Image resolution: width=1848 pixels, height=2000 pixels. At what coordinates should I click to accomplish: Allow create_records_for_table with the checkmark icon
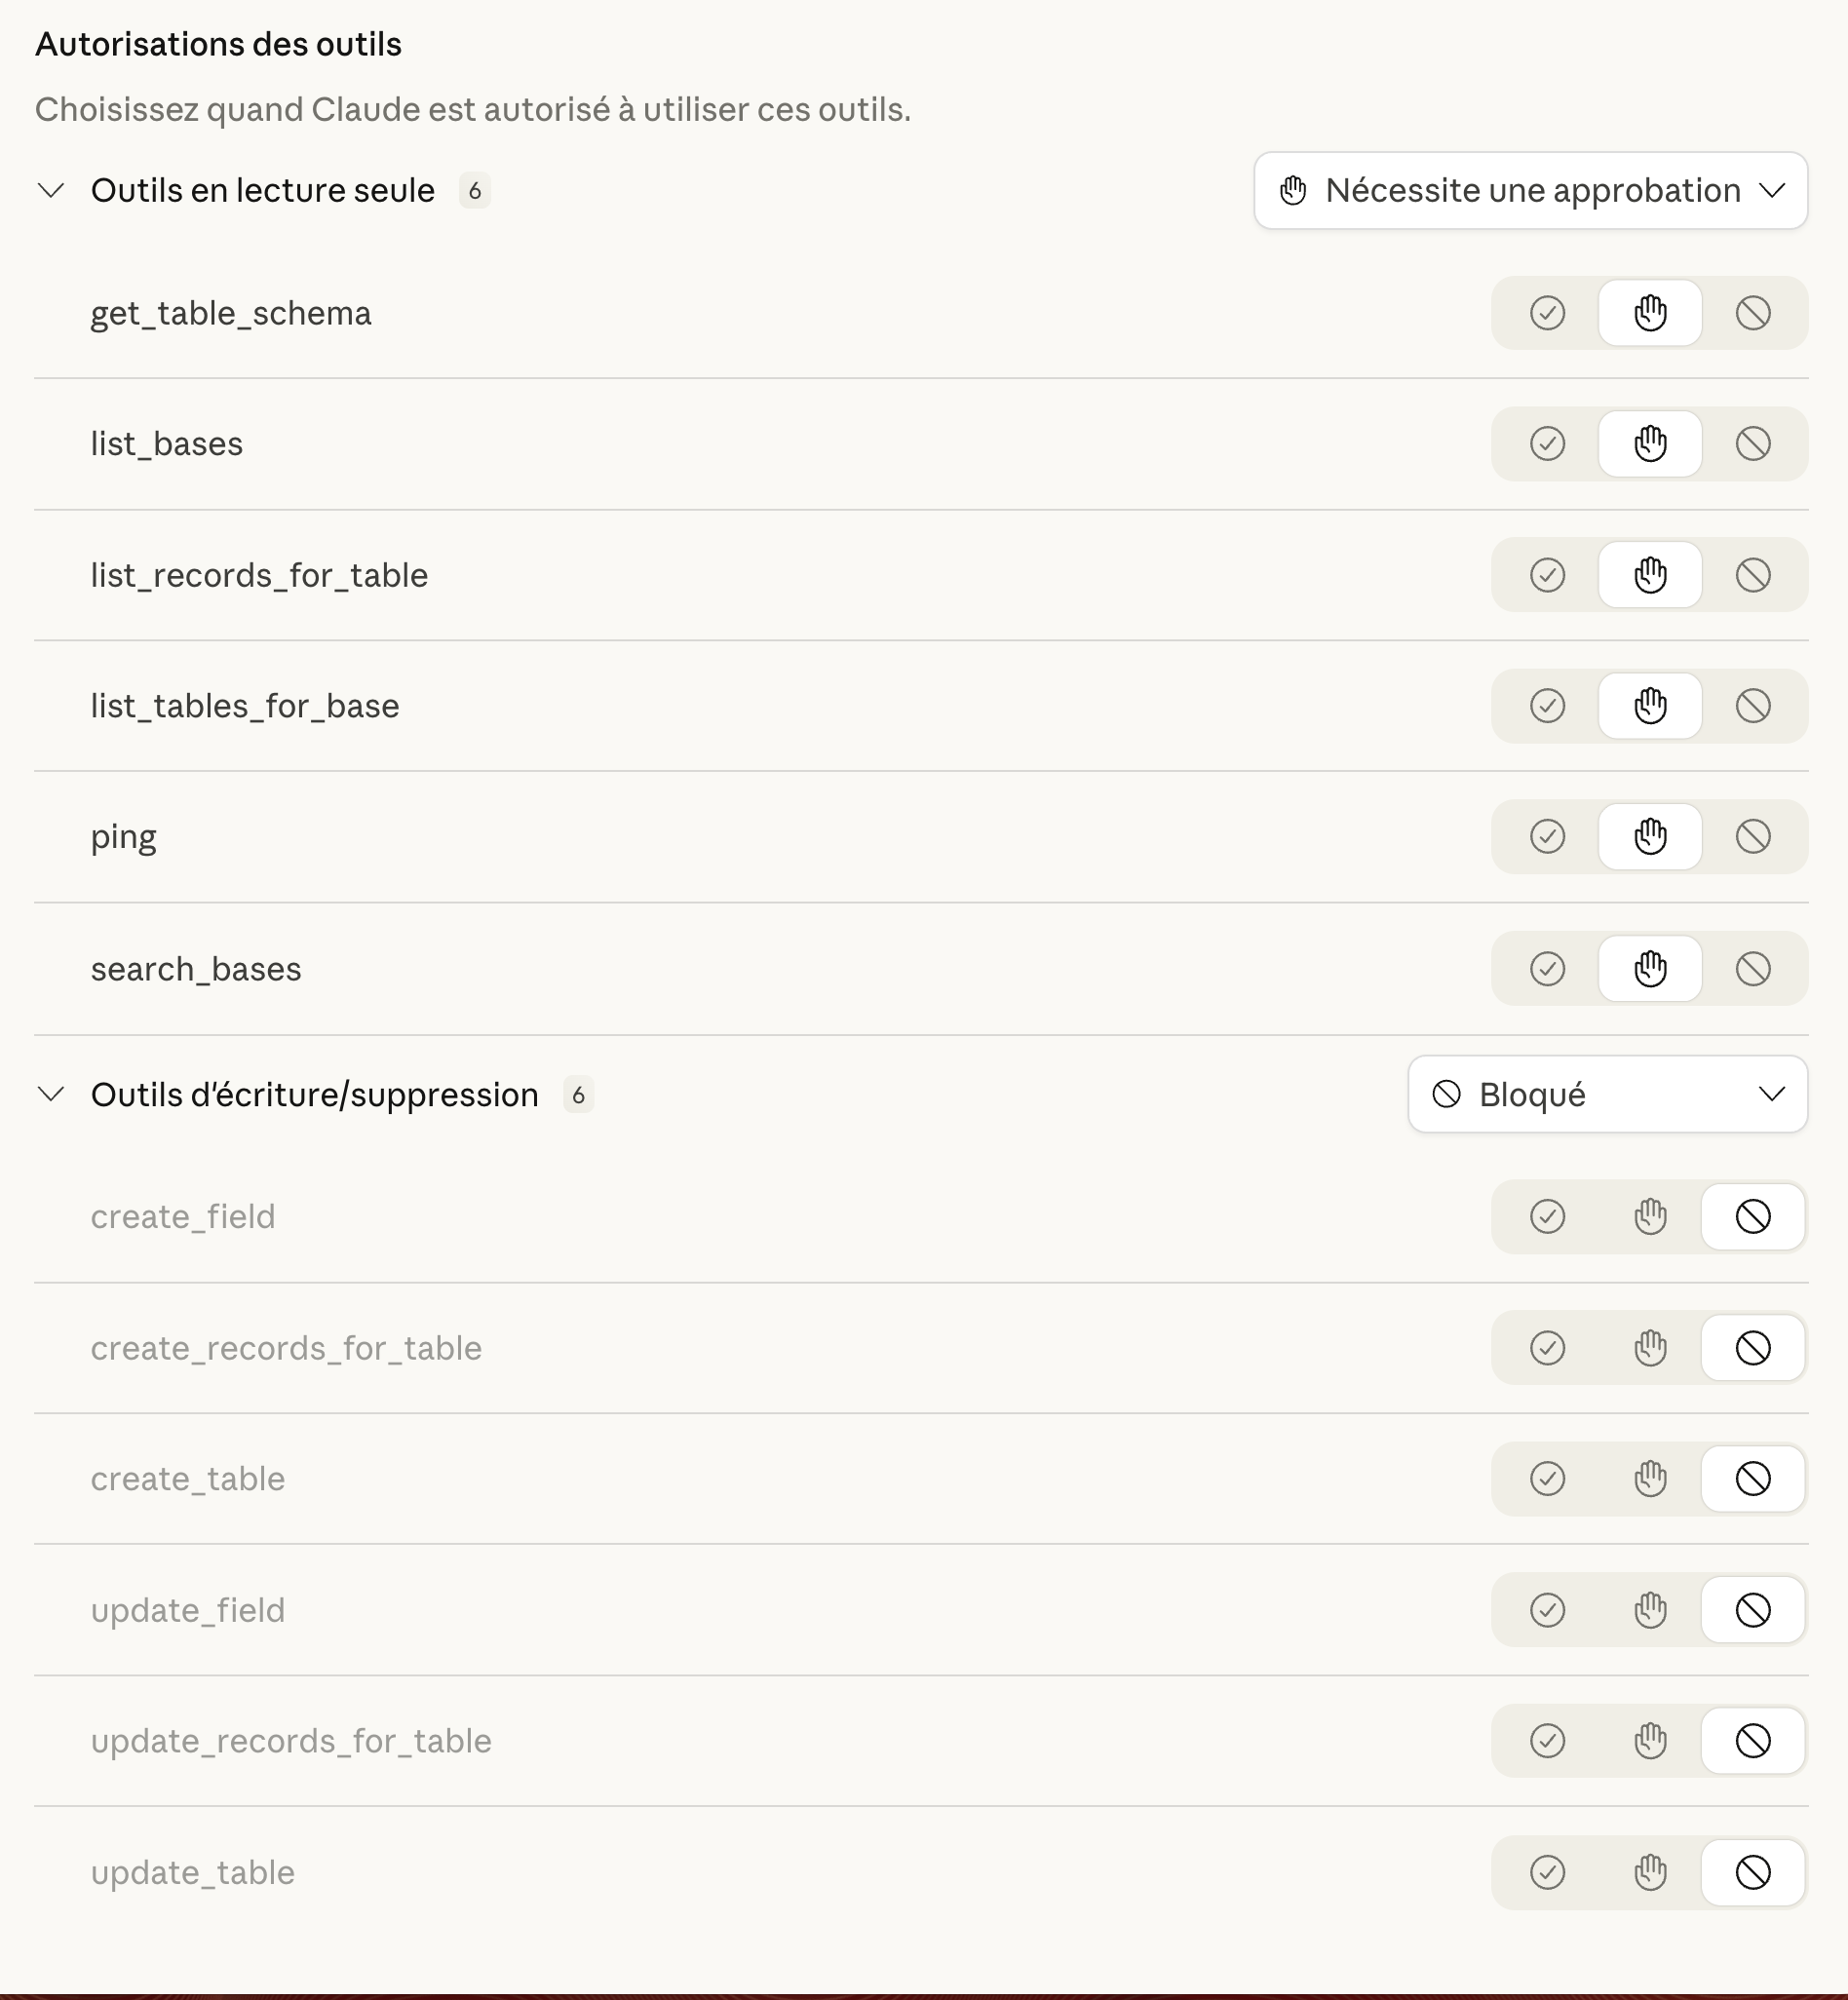coord(1547,1348)
